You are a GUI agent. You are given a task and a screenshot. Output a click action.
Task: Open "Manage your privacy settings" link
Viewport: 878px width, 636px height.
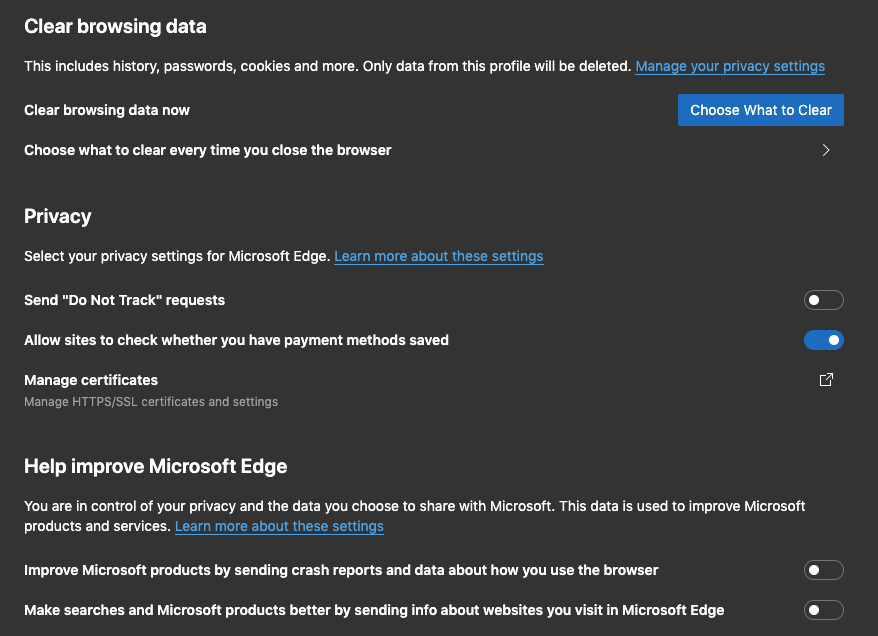pos(730,66)
